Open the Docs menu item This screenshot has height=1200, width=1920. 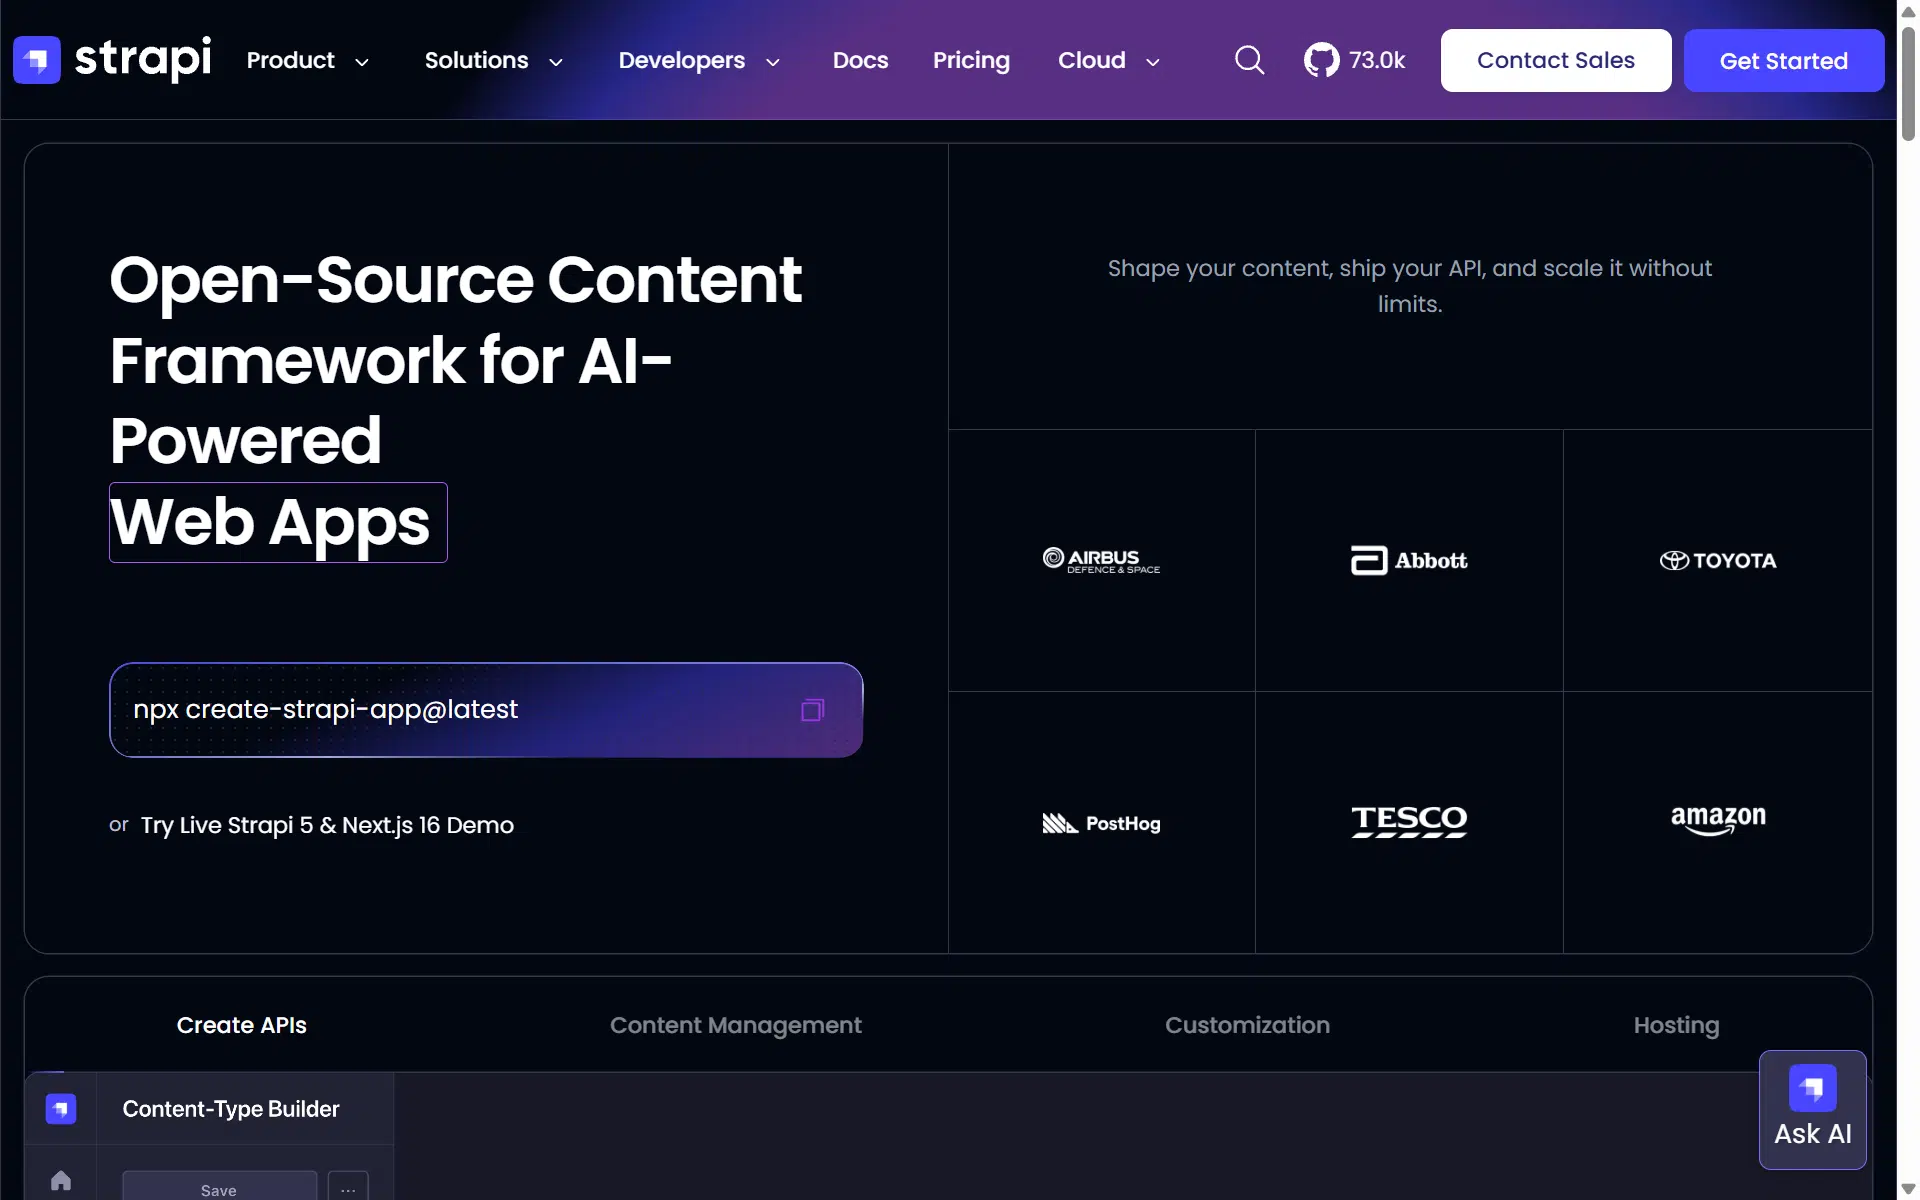tap(860, 60)
